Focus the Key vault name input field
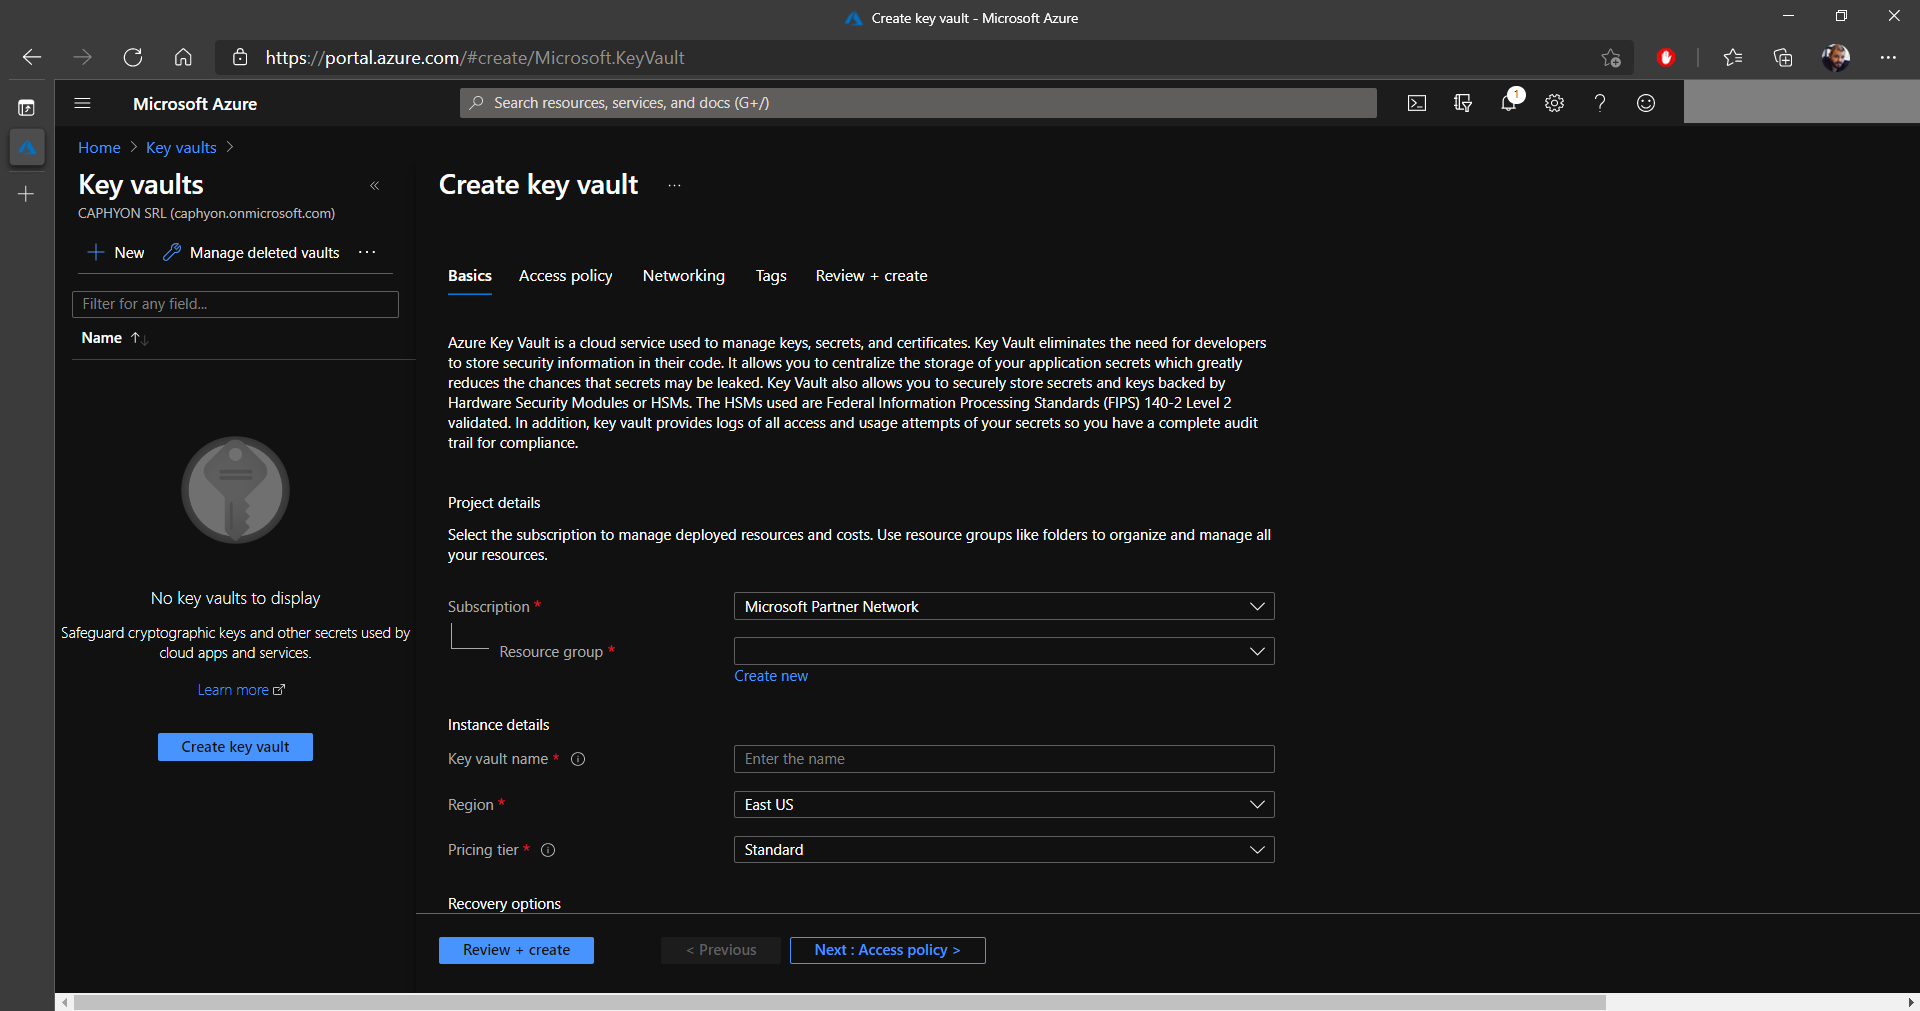 click(1004, 759)
